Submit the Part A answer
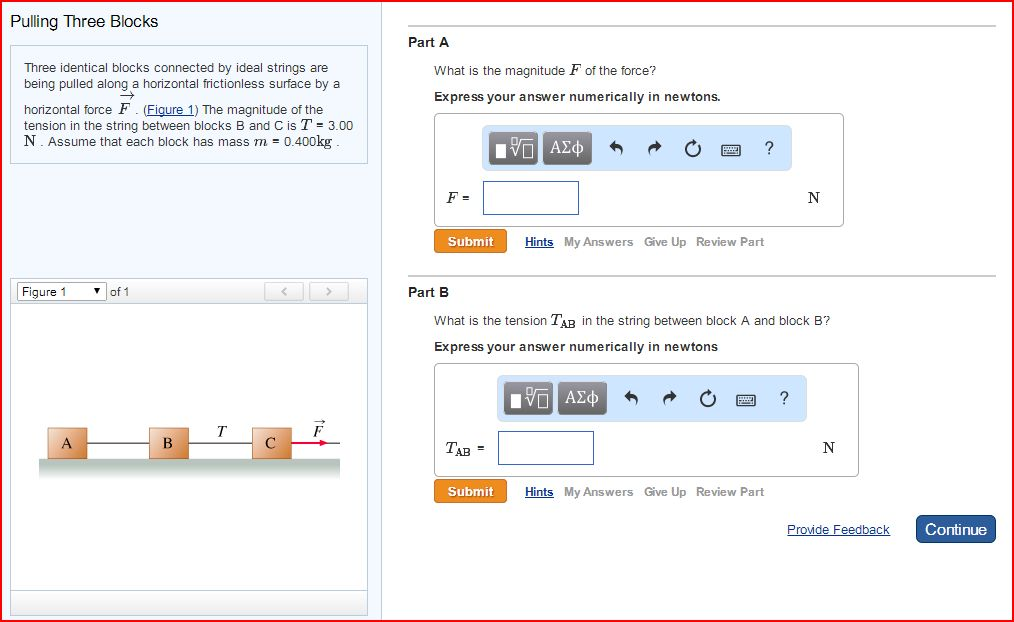 click(x=470, y=241)
